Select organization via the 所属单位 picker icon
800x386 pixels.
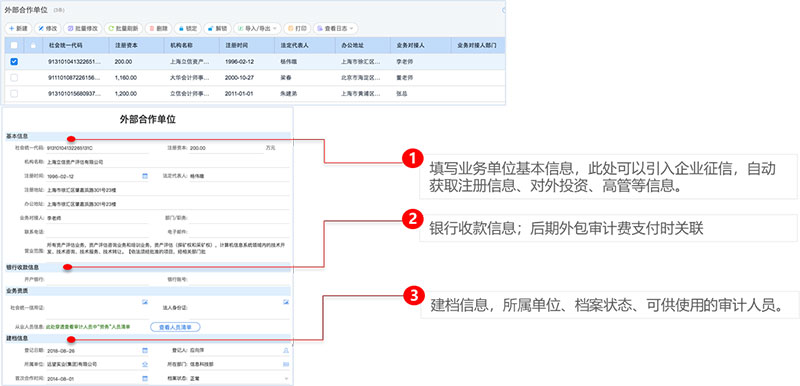tap(144, 364)
